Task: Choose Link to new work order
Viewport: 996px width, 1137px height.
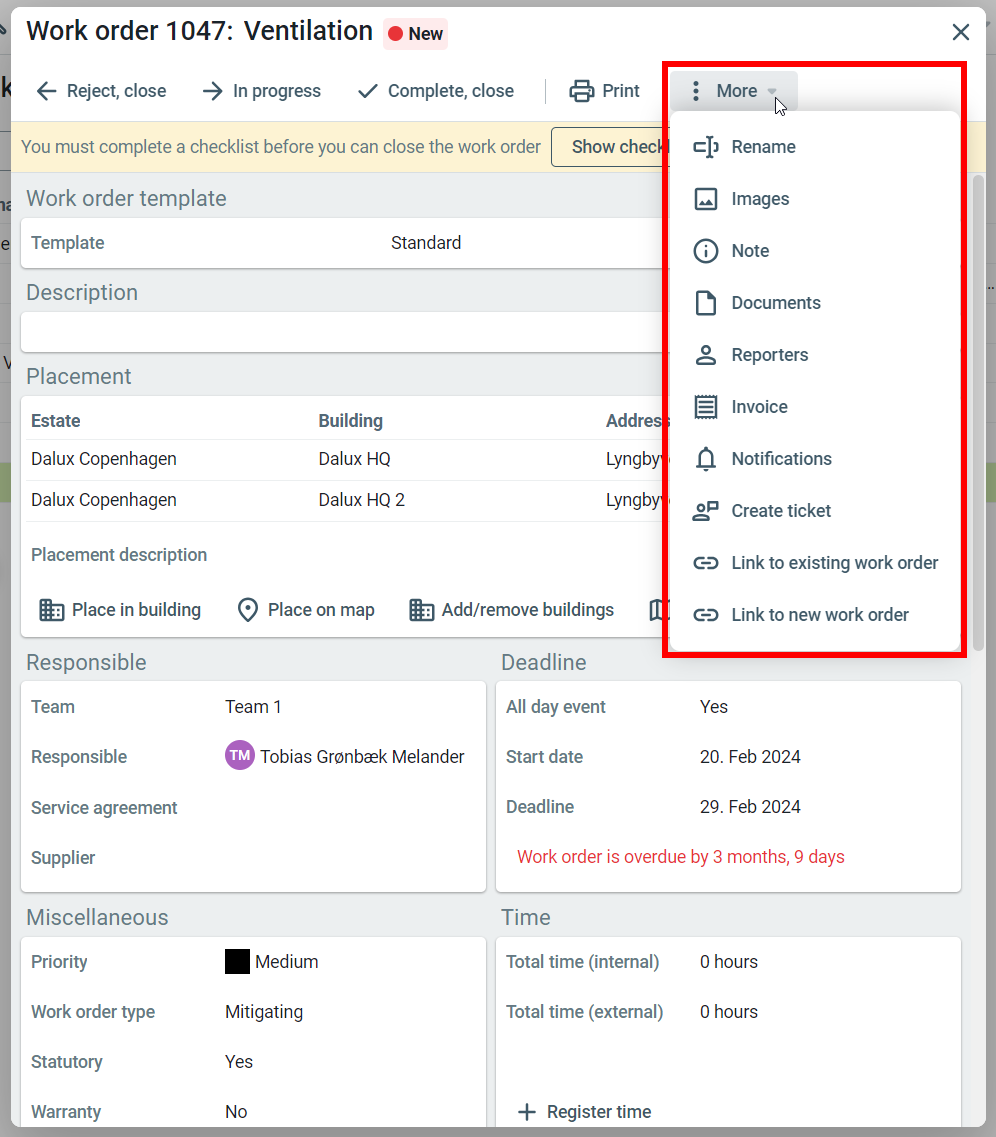Action: tap(819, 615)
